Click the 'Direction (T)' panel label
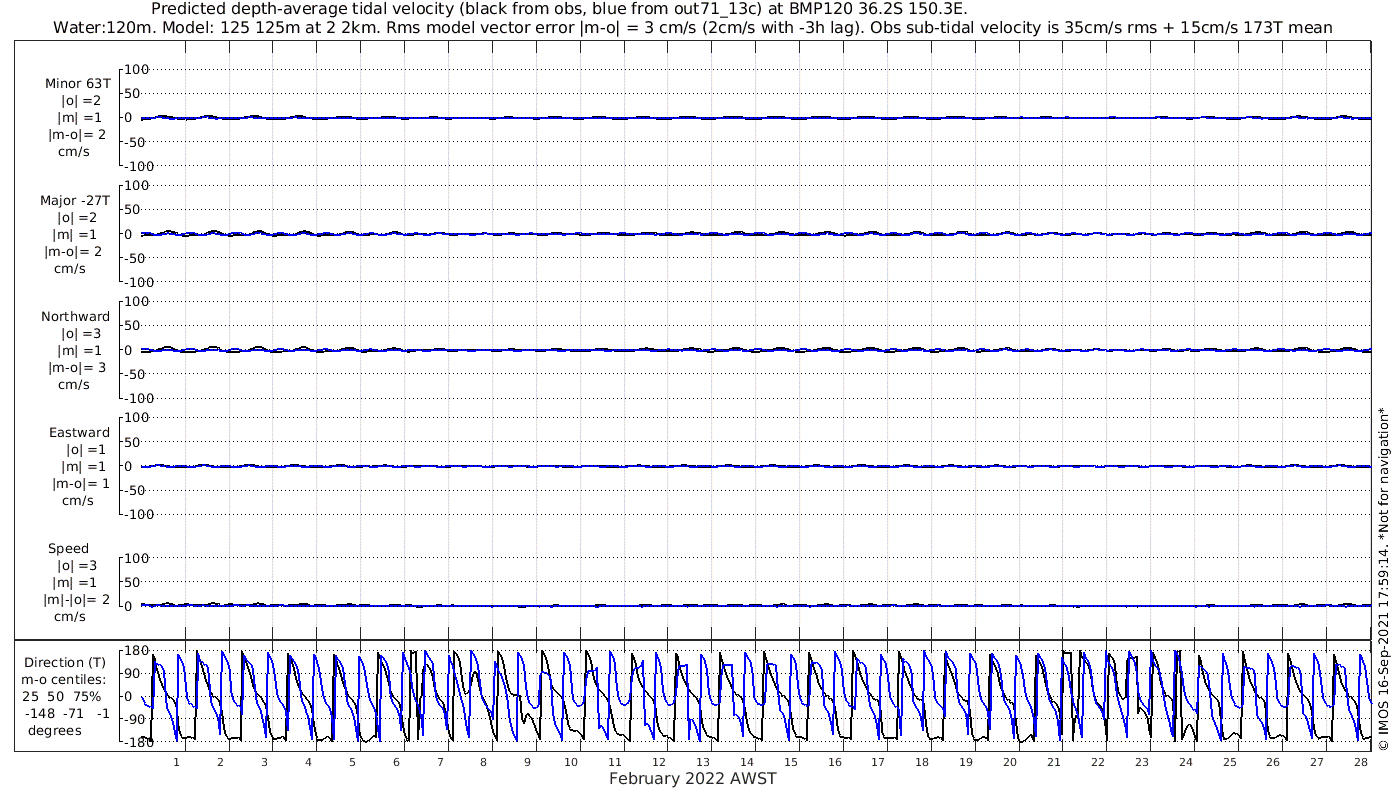 [65, 662]
